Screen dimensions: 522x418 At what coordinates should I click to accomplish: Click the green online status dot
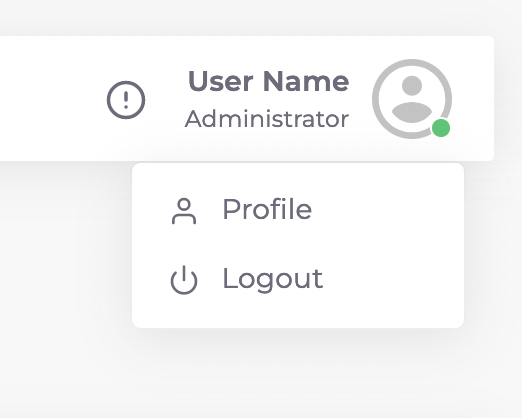pos(441,128)
